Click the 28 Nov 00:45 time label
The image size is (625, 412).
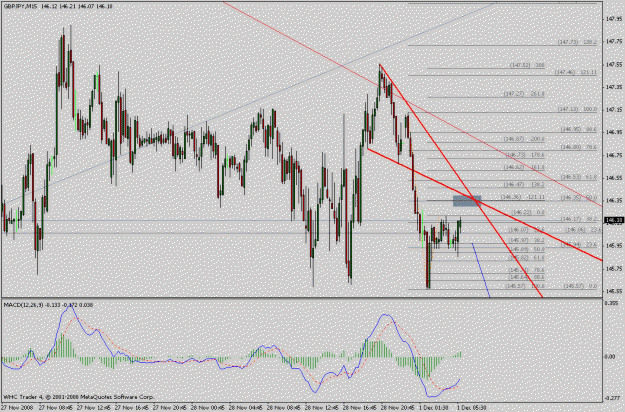click(x=207, y=408)
